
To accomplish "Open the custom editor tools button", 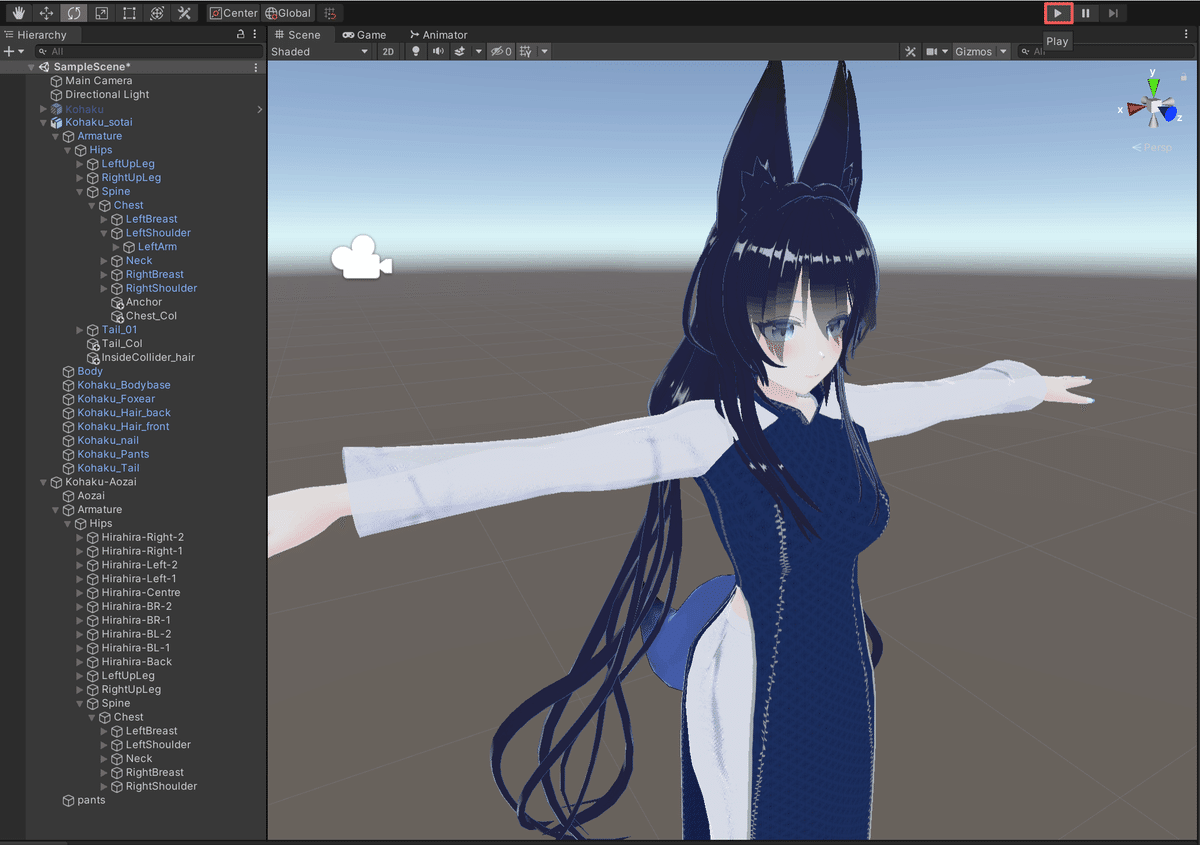I will point(185,13).
